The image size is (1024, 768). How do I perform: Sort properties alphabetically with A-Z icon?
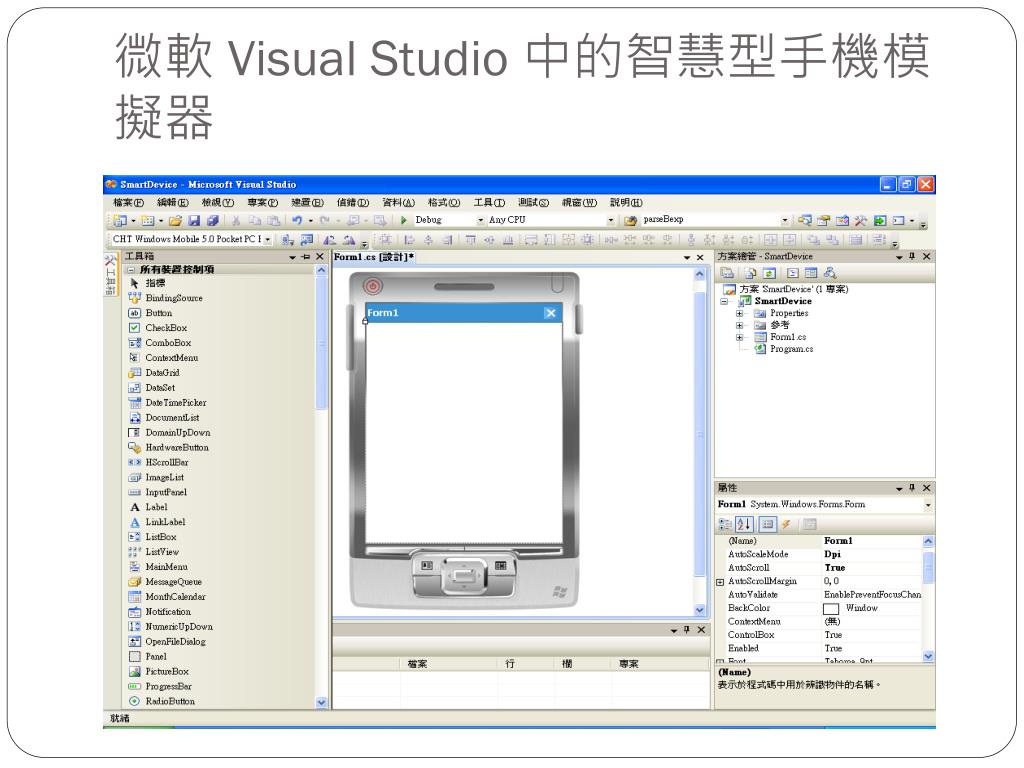click(x=744, y=524)
